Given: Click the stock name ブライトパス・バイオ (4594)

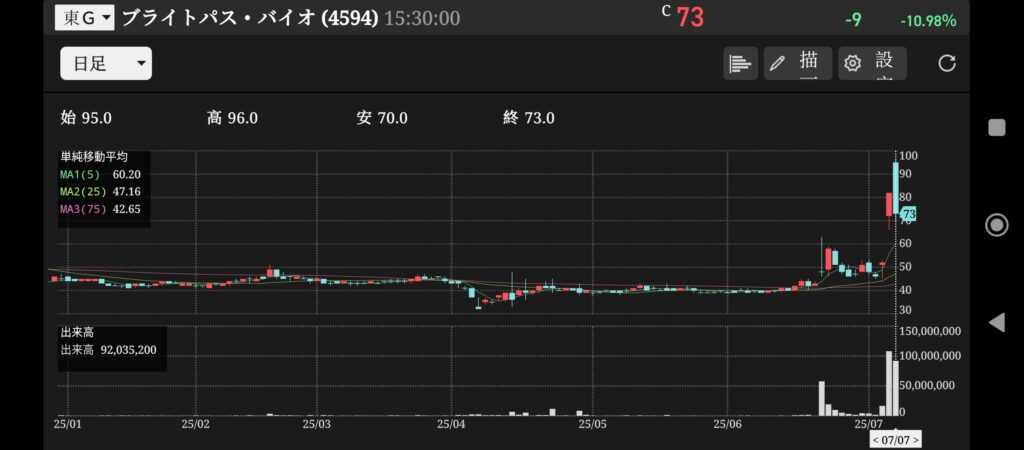Looking at the screenshot, I should 250,18.
